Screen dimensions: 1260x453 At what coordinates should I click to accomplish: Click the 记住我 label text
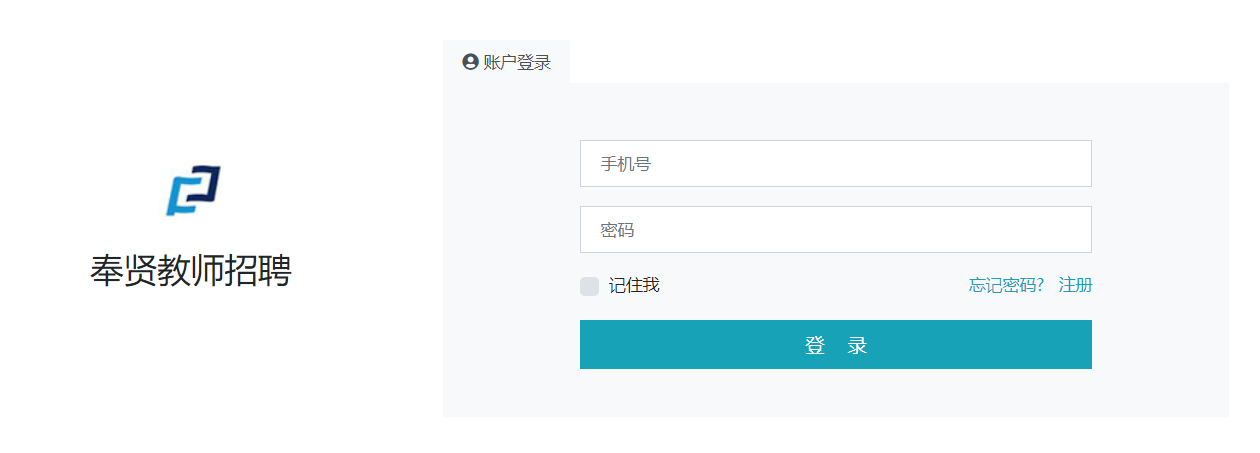(634, 286)
